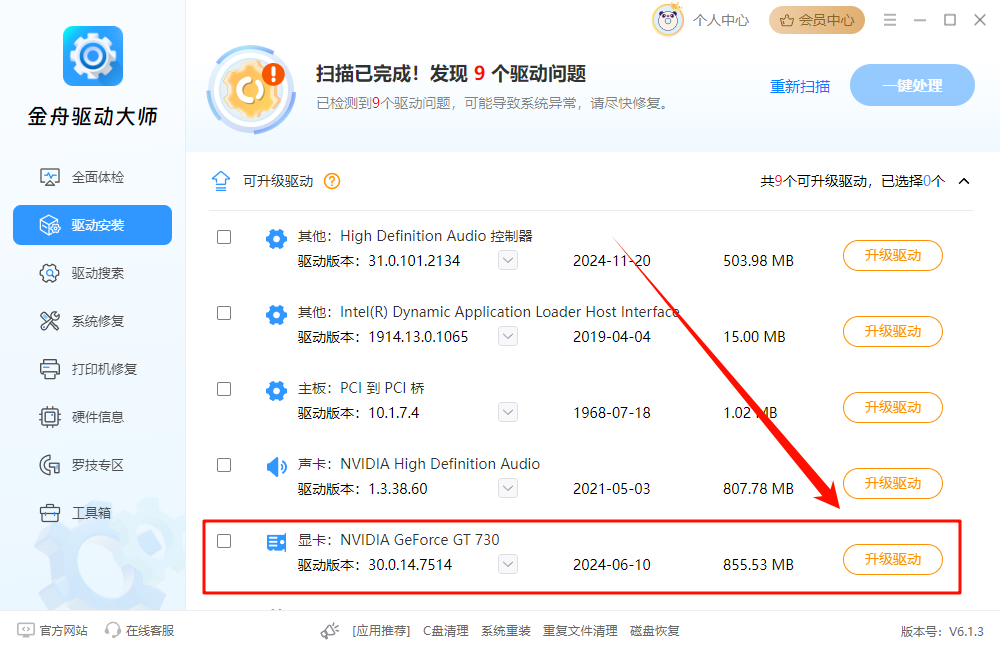Click the date 2024-06-10 in GT 730 row
Image resolution: width=1000 pixels, height=650 pixels.
click(612, 565)
